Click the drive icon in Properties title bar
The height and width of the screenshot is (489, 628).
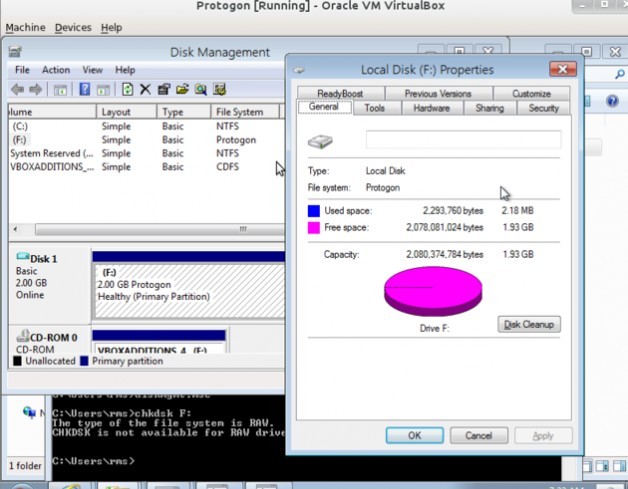[299, 70]
